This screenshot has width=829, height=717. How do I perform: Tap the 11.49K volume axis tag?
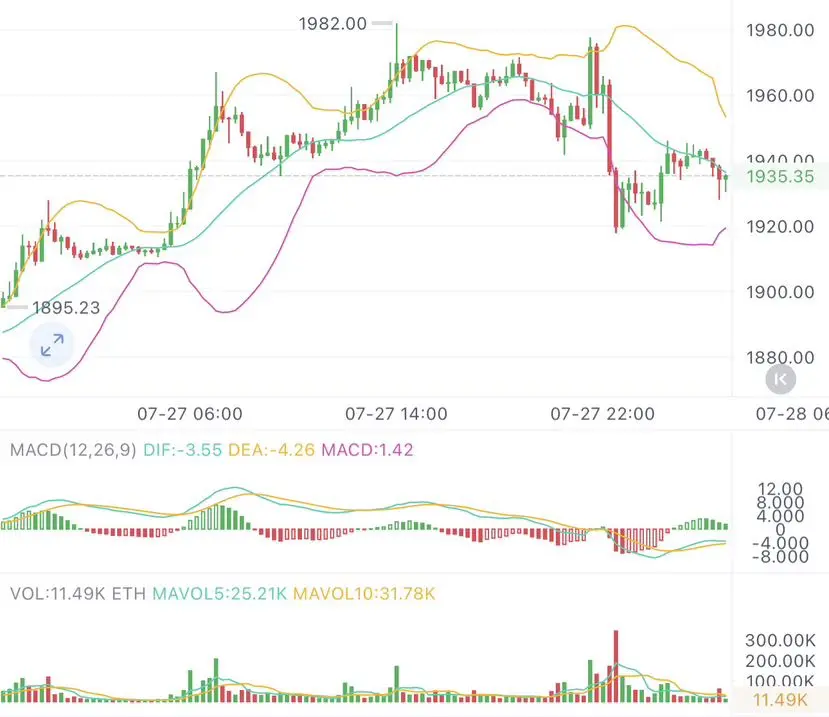coord(780,700)
